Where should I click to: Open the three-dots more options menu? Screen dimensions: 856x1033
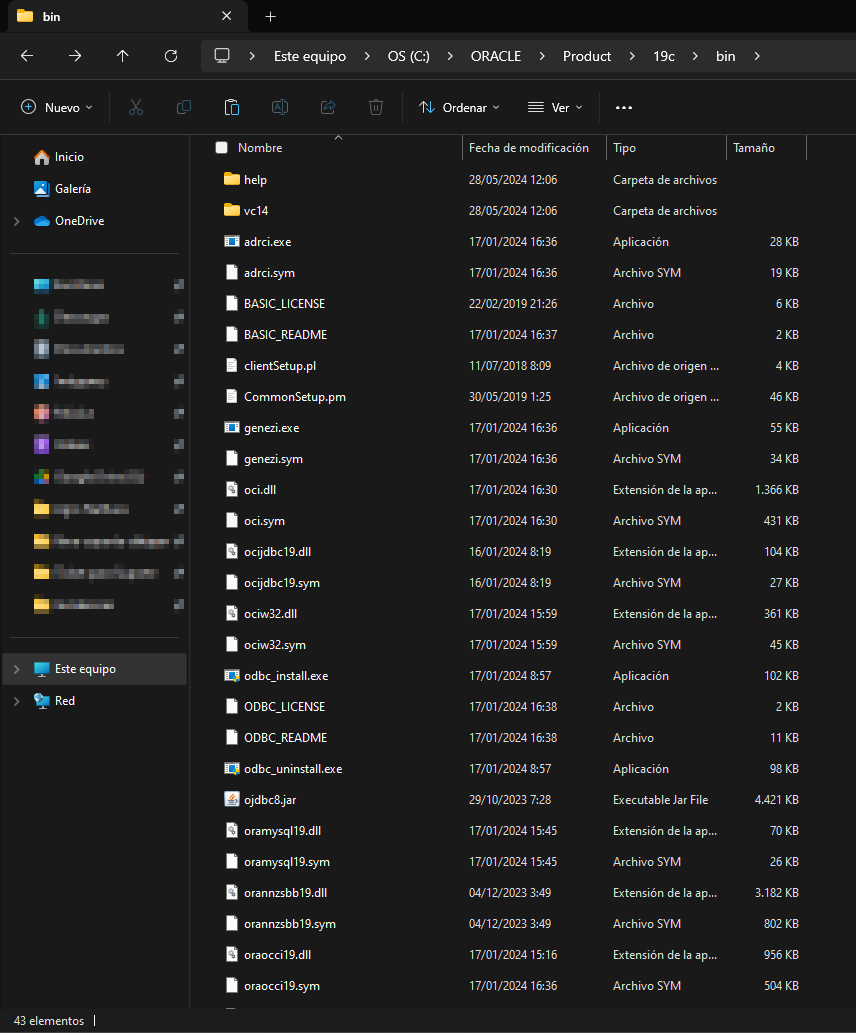coord(623,107)
